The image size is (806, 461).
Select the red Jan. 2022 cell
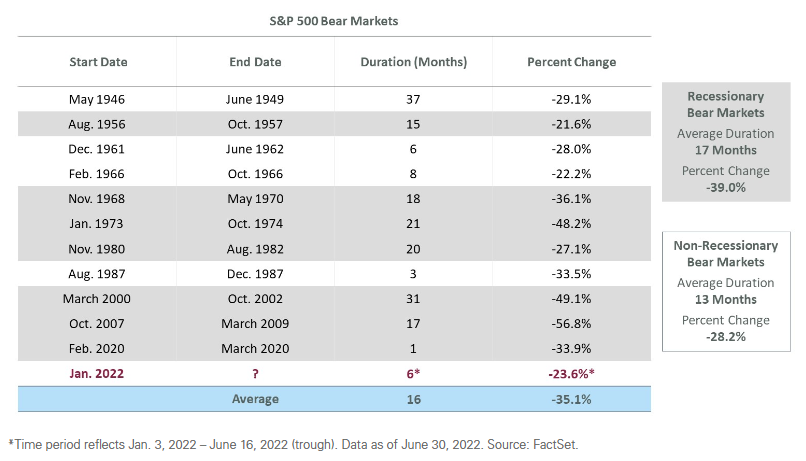[98, 373]
